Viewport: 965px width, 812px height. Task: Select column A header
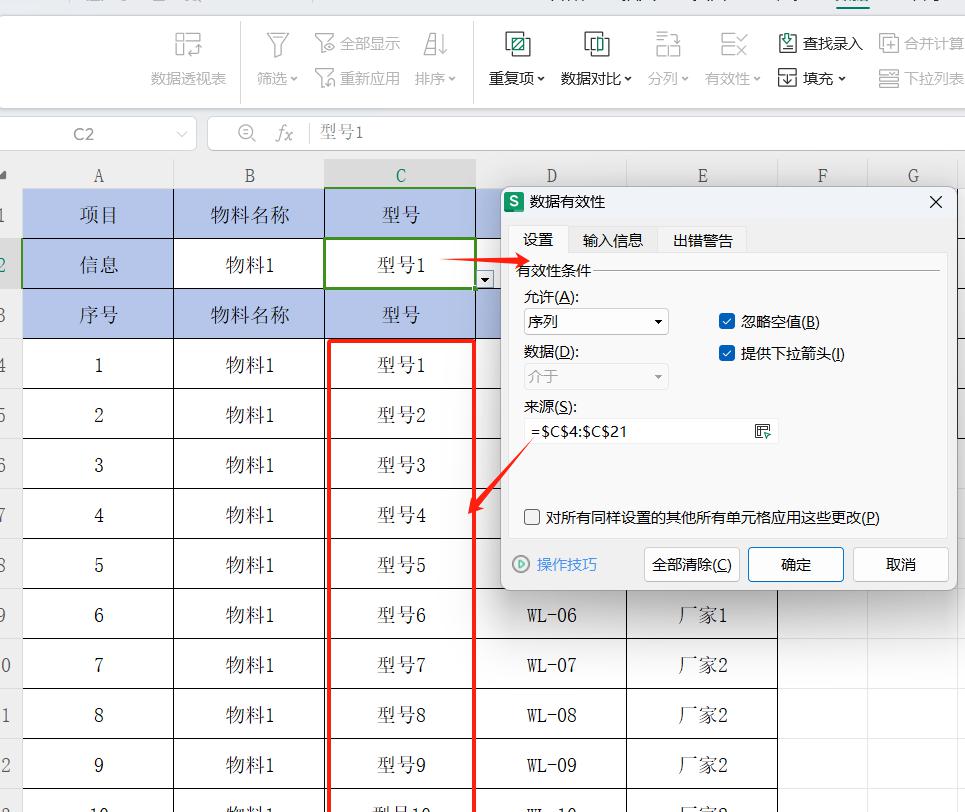pos(98,175)
